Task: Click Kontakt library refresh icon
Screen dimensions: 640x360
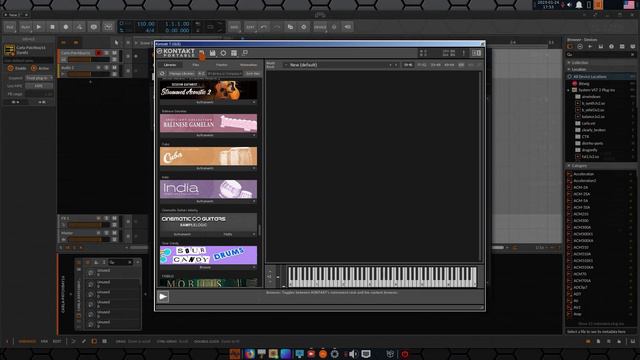Action: [x=162, y=74]
